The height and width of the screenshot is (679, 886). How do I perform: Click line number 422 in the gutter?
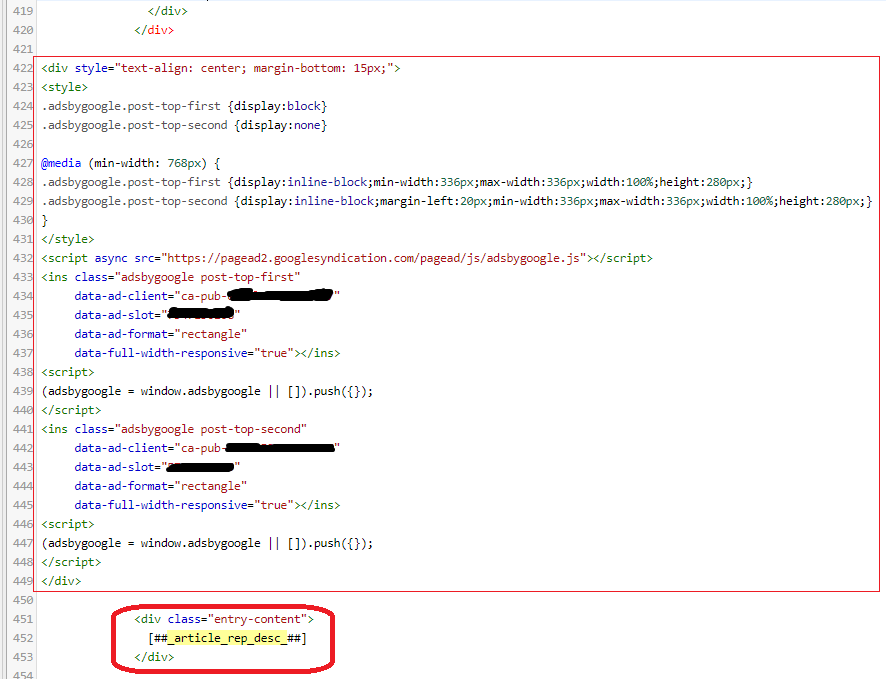23,68
